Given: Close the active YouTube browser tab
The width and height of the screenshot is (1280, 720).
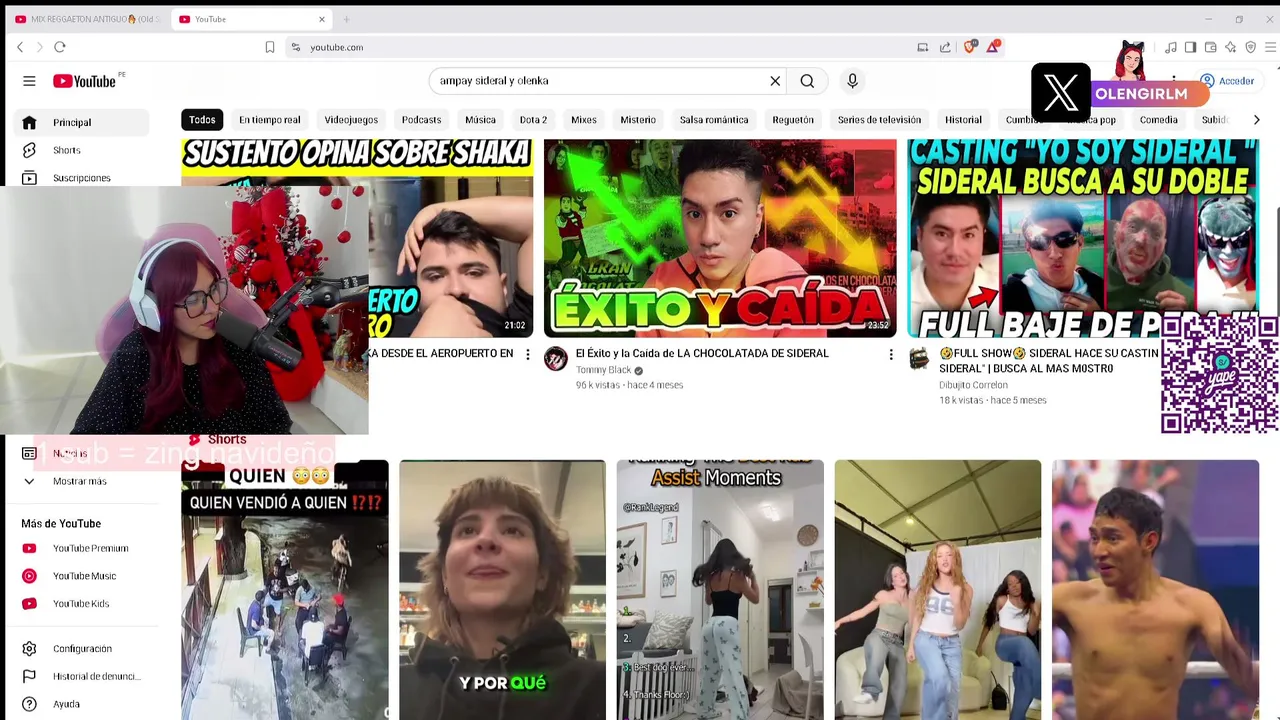Looking at the screenshot, I should click(x=322, y=19).
